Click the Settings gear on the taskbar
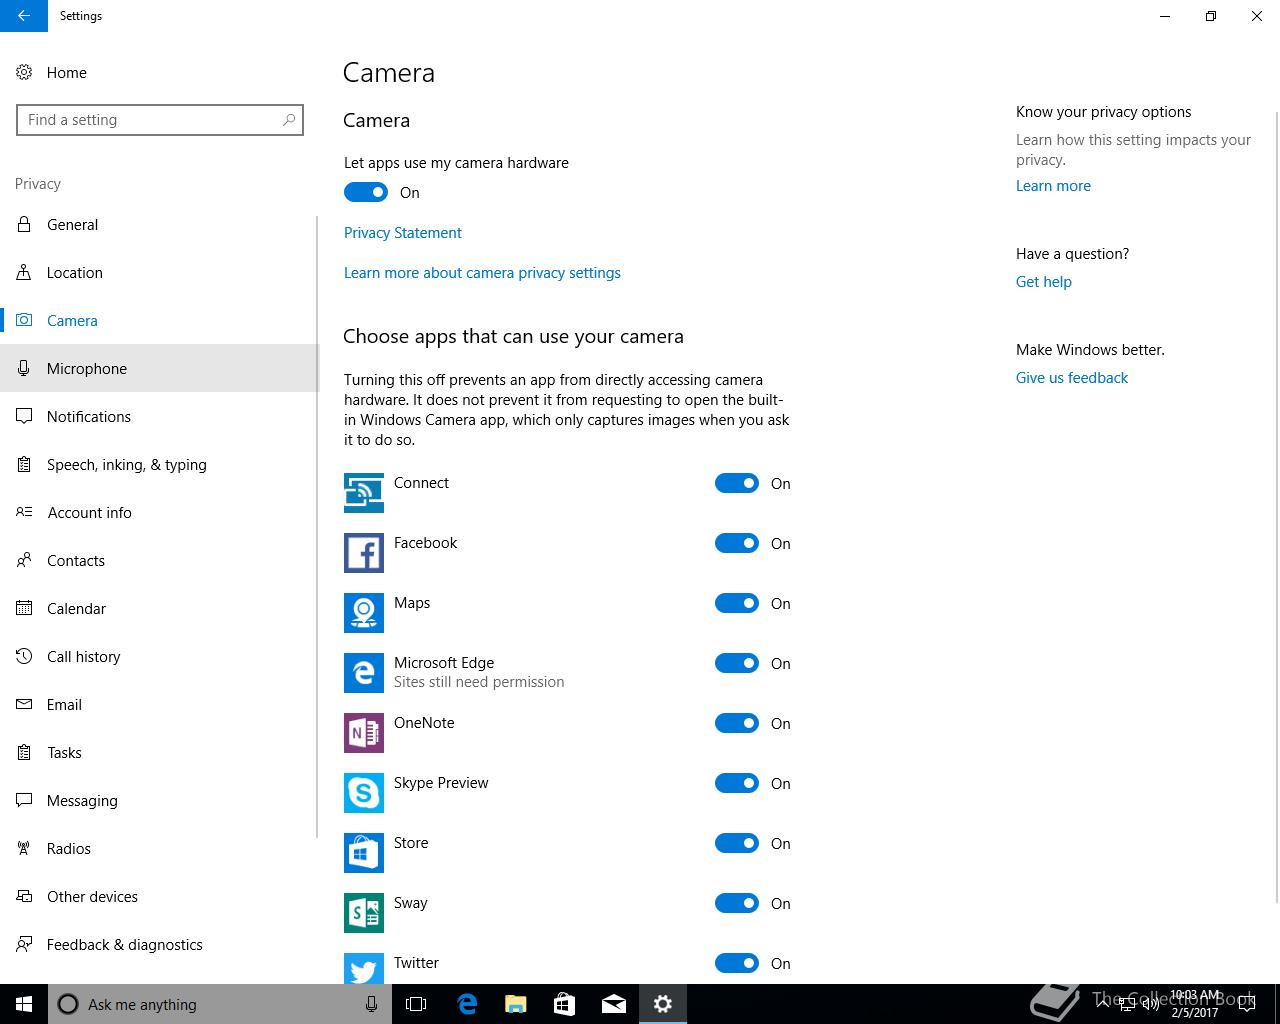The height and width of the screenshot is (1024, 1280). (663, 1004)
